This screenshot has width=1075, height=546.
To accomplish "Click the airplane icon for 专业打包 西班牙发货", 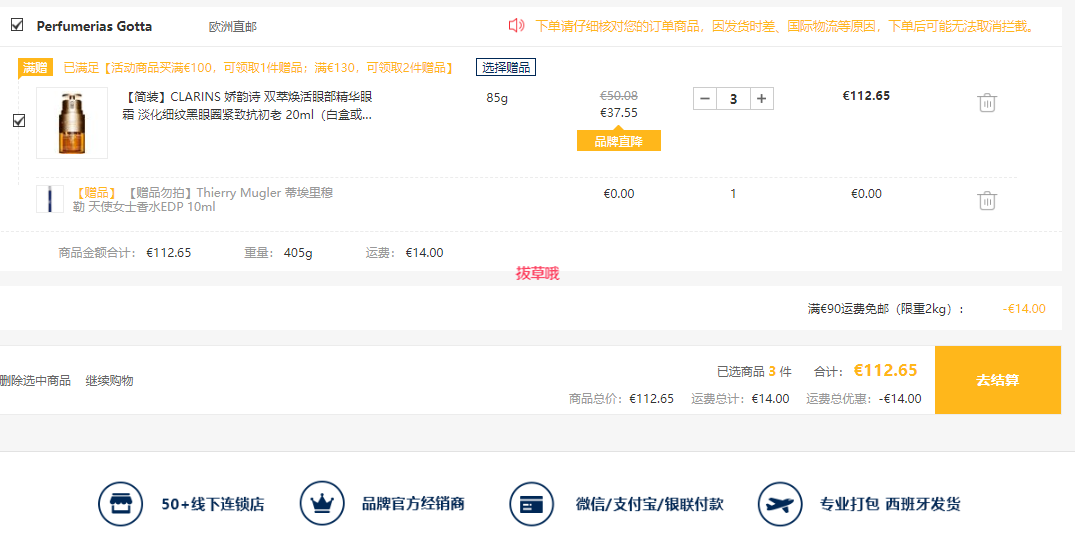I will coord(780,504).
